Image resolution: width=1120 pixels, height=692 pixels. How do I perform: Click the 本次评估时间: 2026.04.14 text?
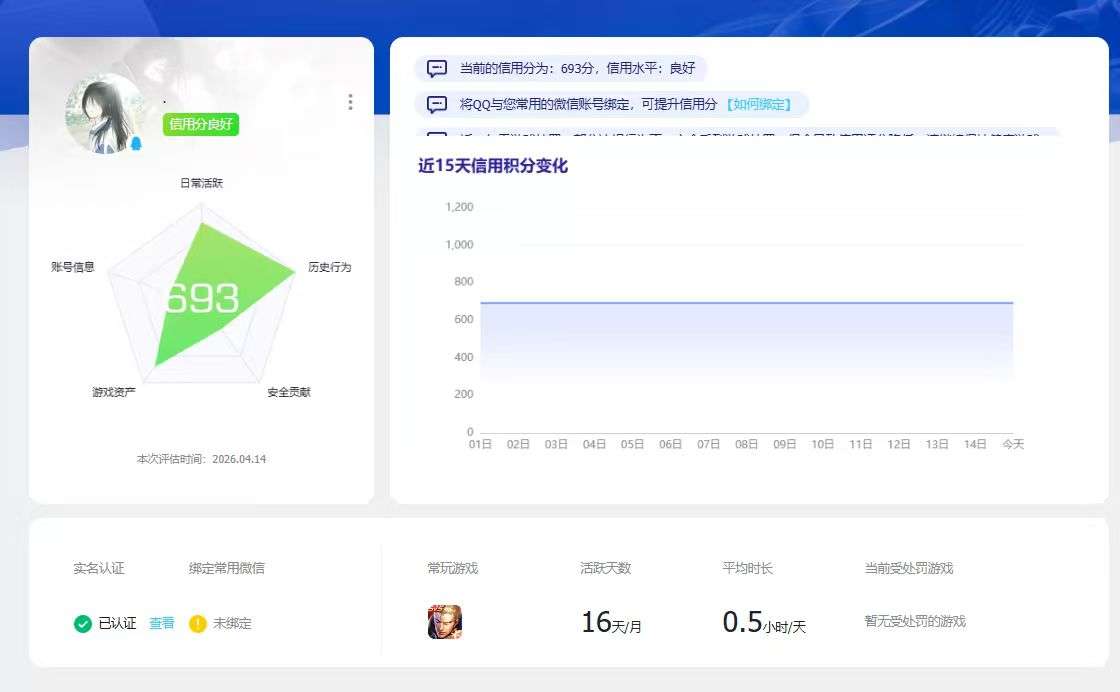[x=201, y=459]
